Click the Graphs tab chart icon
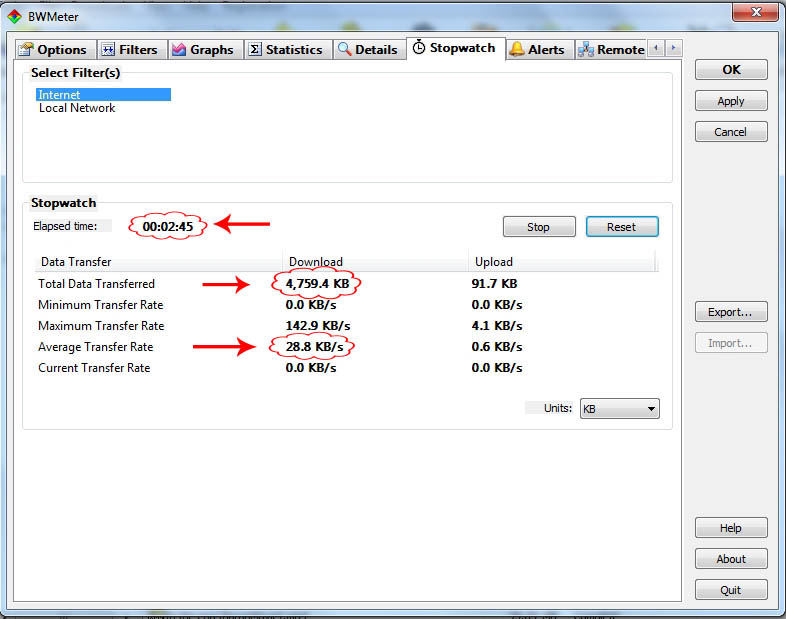This screenshot has height=619, width=786. coord(178,49)
